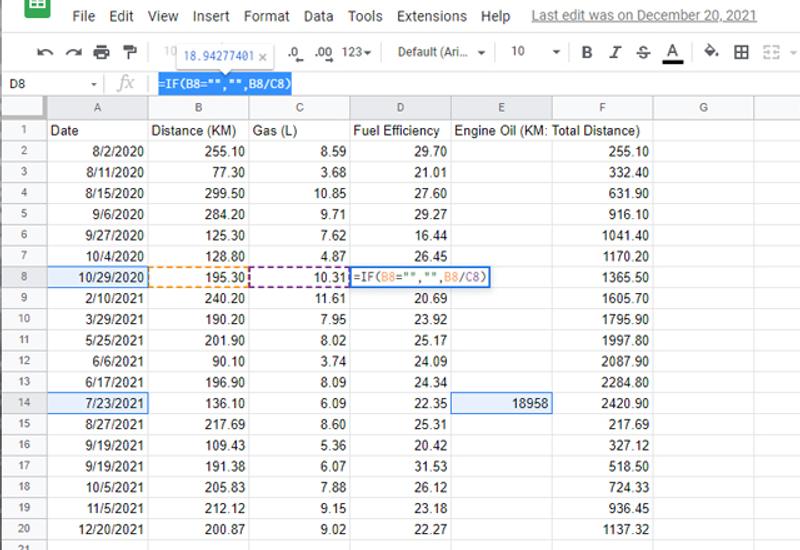
Task: Select distance cell 255.10 in column B
Action: pyautogui.click(x=198, y=152)
